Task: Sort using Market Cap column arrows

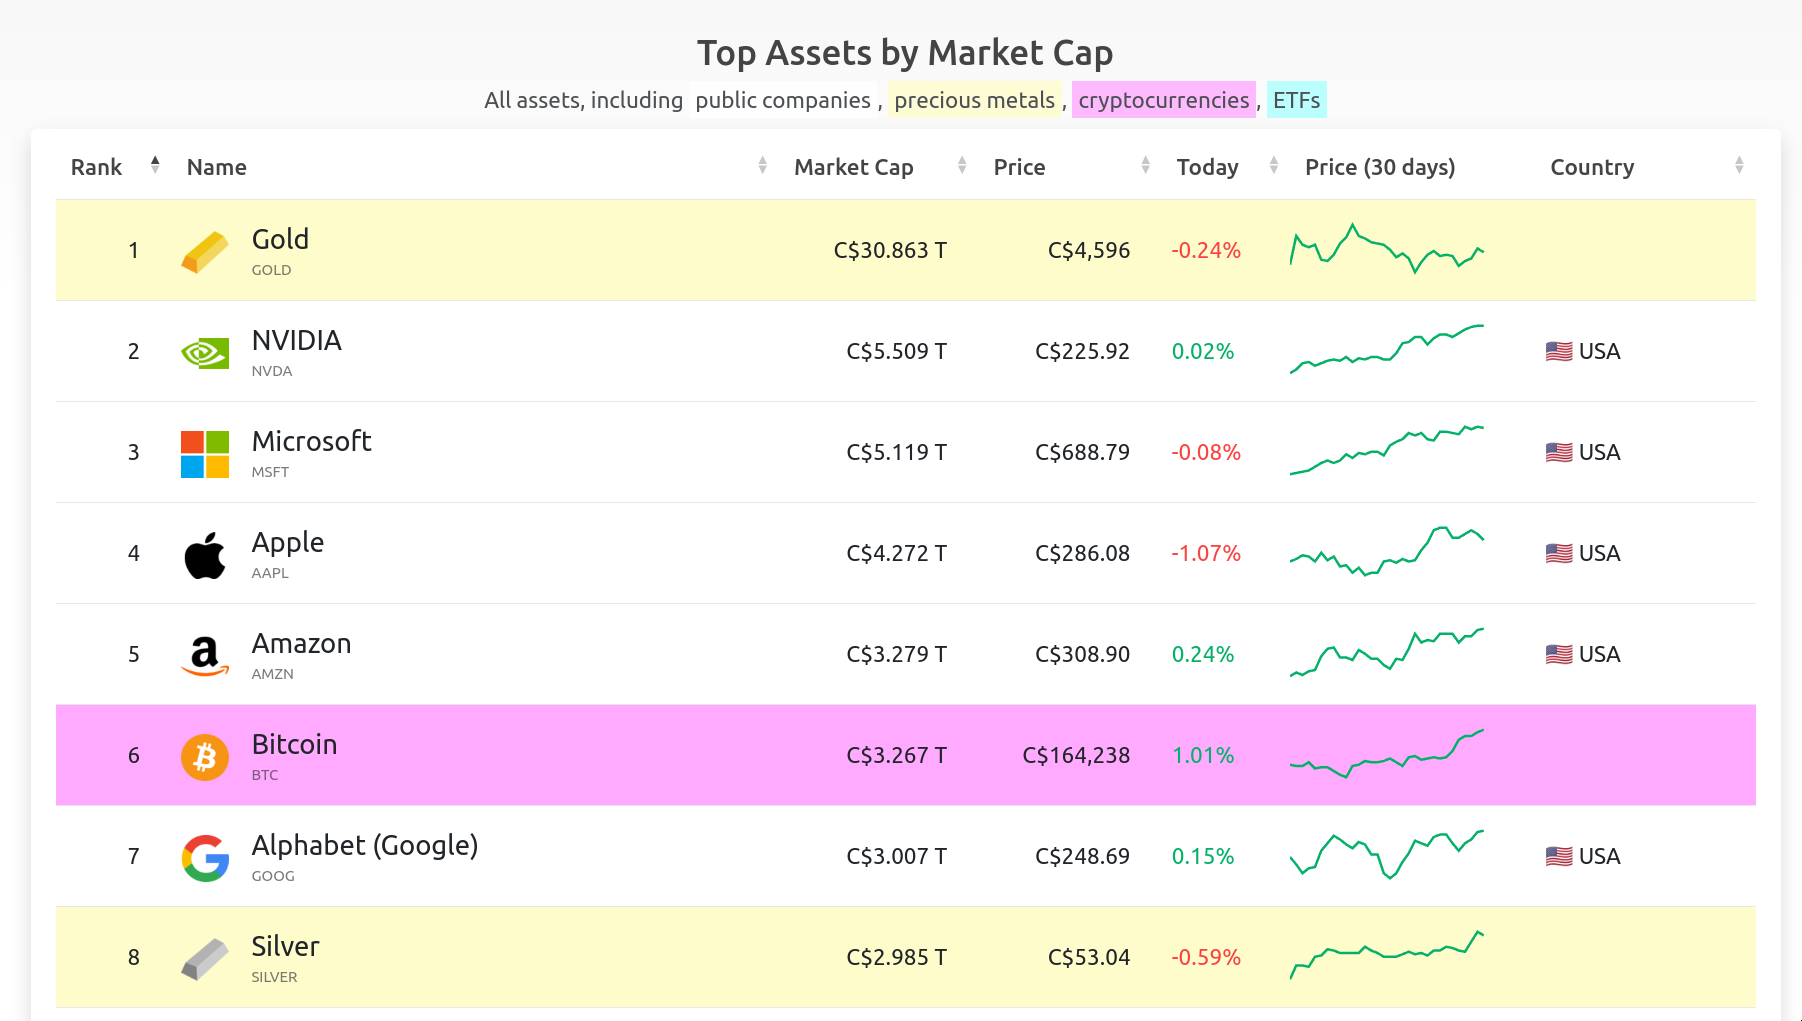Action: click(962, 165)
